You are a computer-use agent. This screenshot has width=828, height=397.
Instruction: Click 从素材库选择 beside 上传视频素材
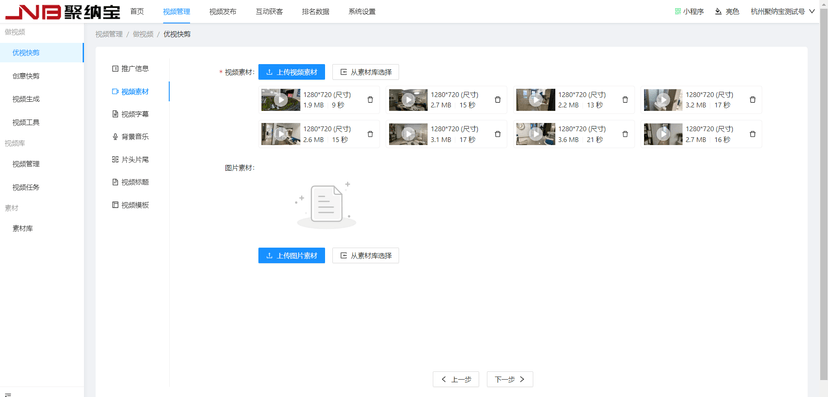click(x=365, y=72)
